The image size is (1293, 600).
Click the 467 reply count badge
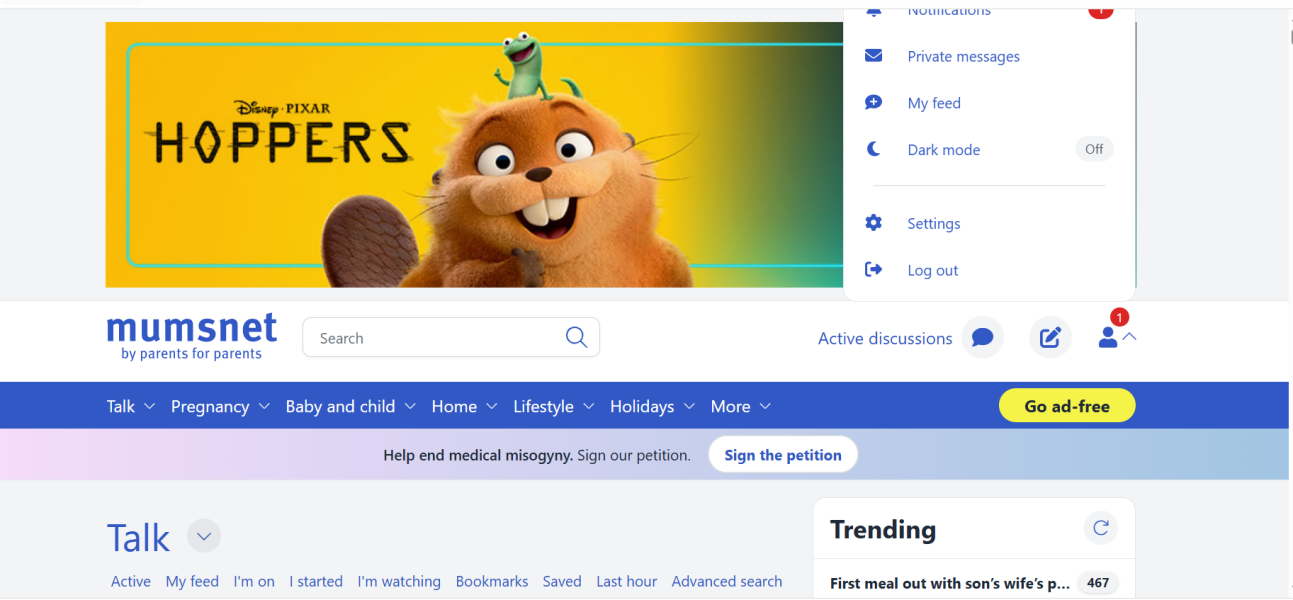(x=1098, y=583)
